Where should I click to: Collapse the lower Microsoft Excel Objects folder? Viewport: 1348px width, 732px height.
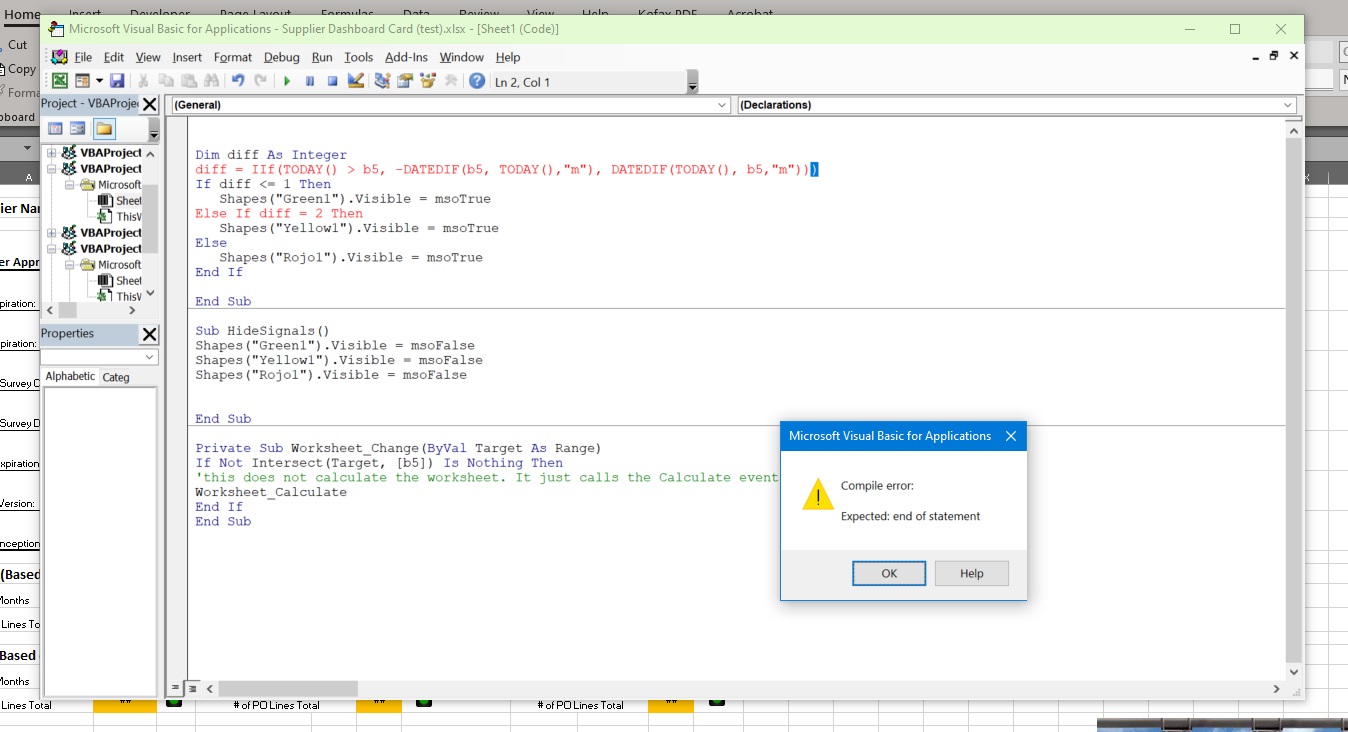coord(70,265)
